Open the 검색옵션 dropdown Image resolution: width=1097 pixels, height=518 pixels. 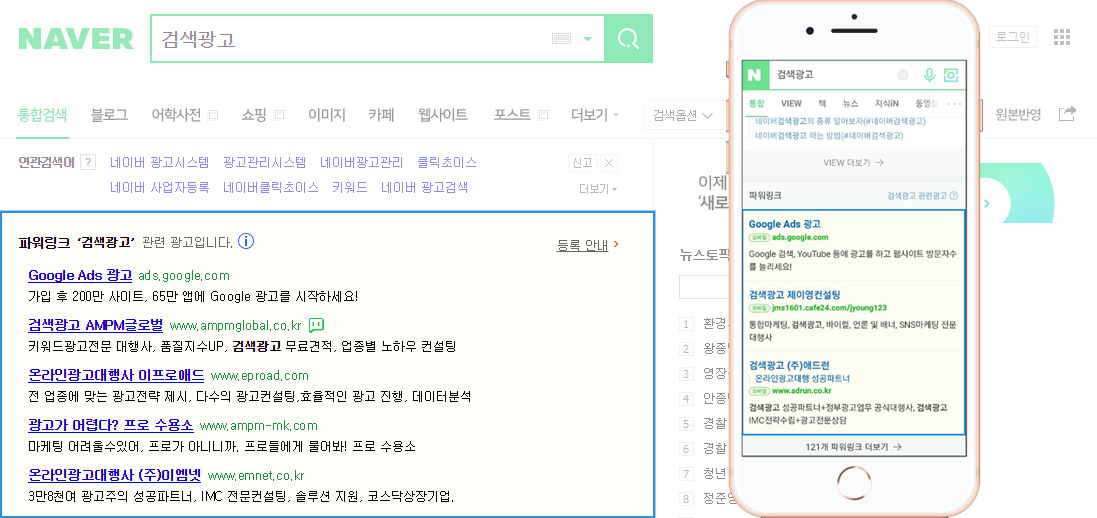click(x=683, y=116)
